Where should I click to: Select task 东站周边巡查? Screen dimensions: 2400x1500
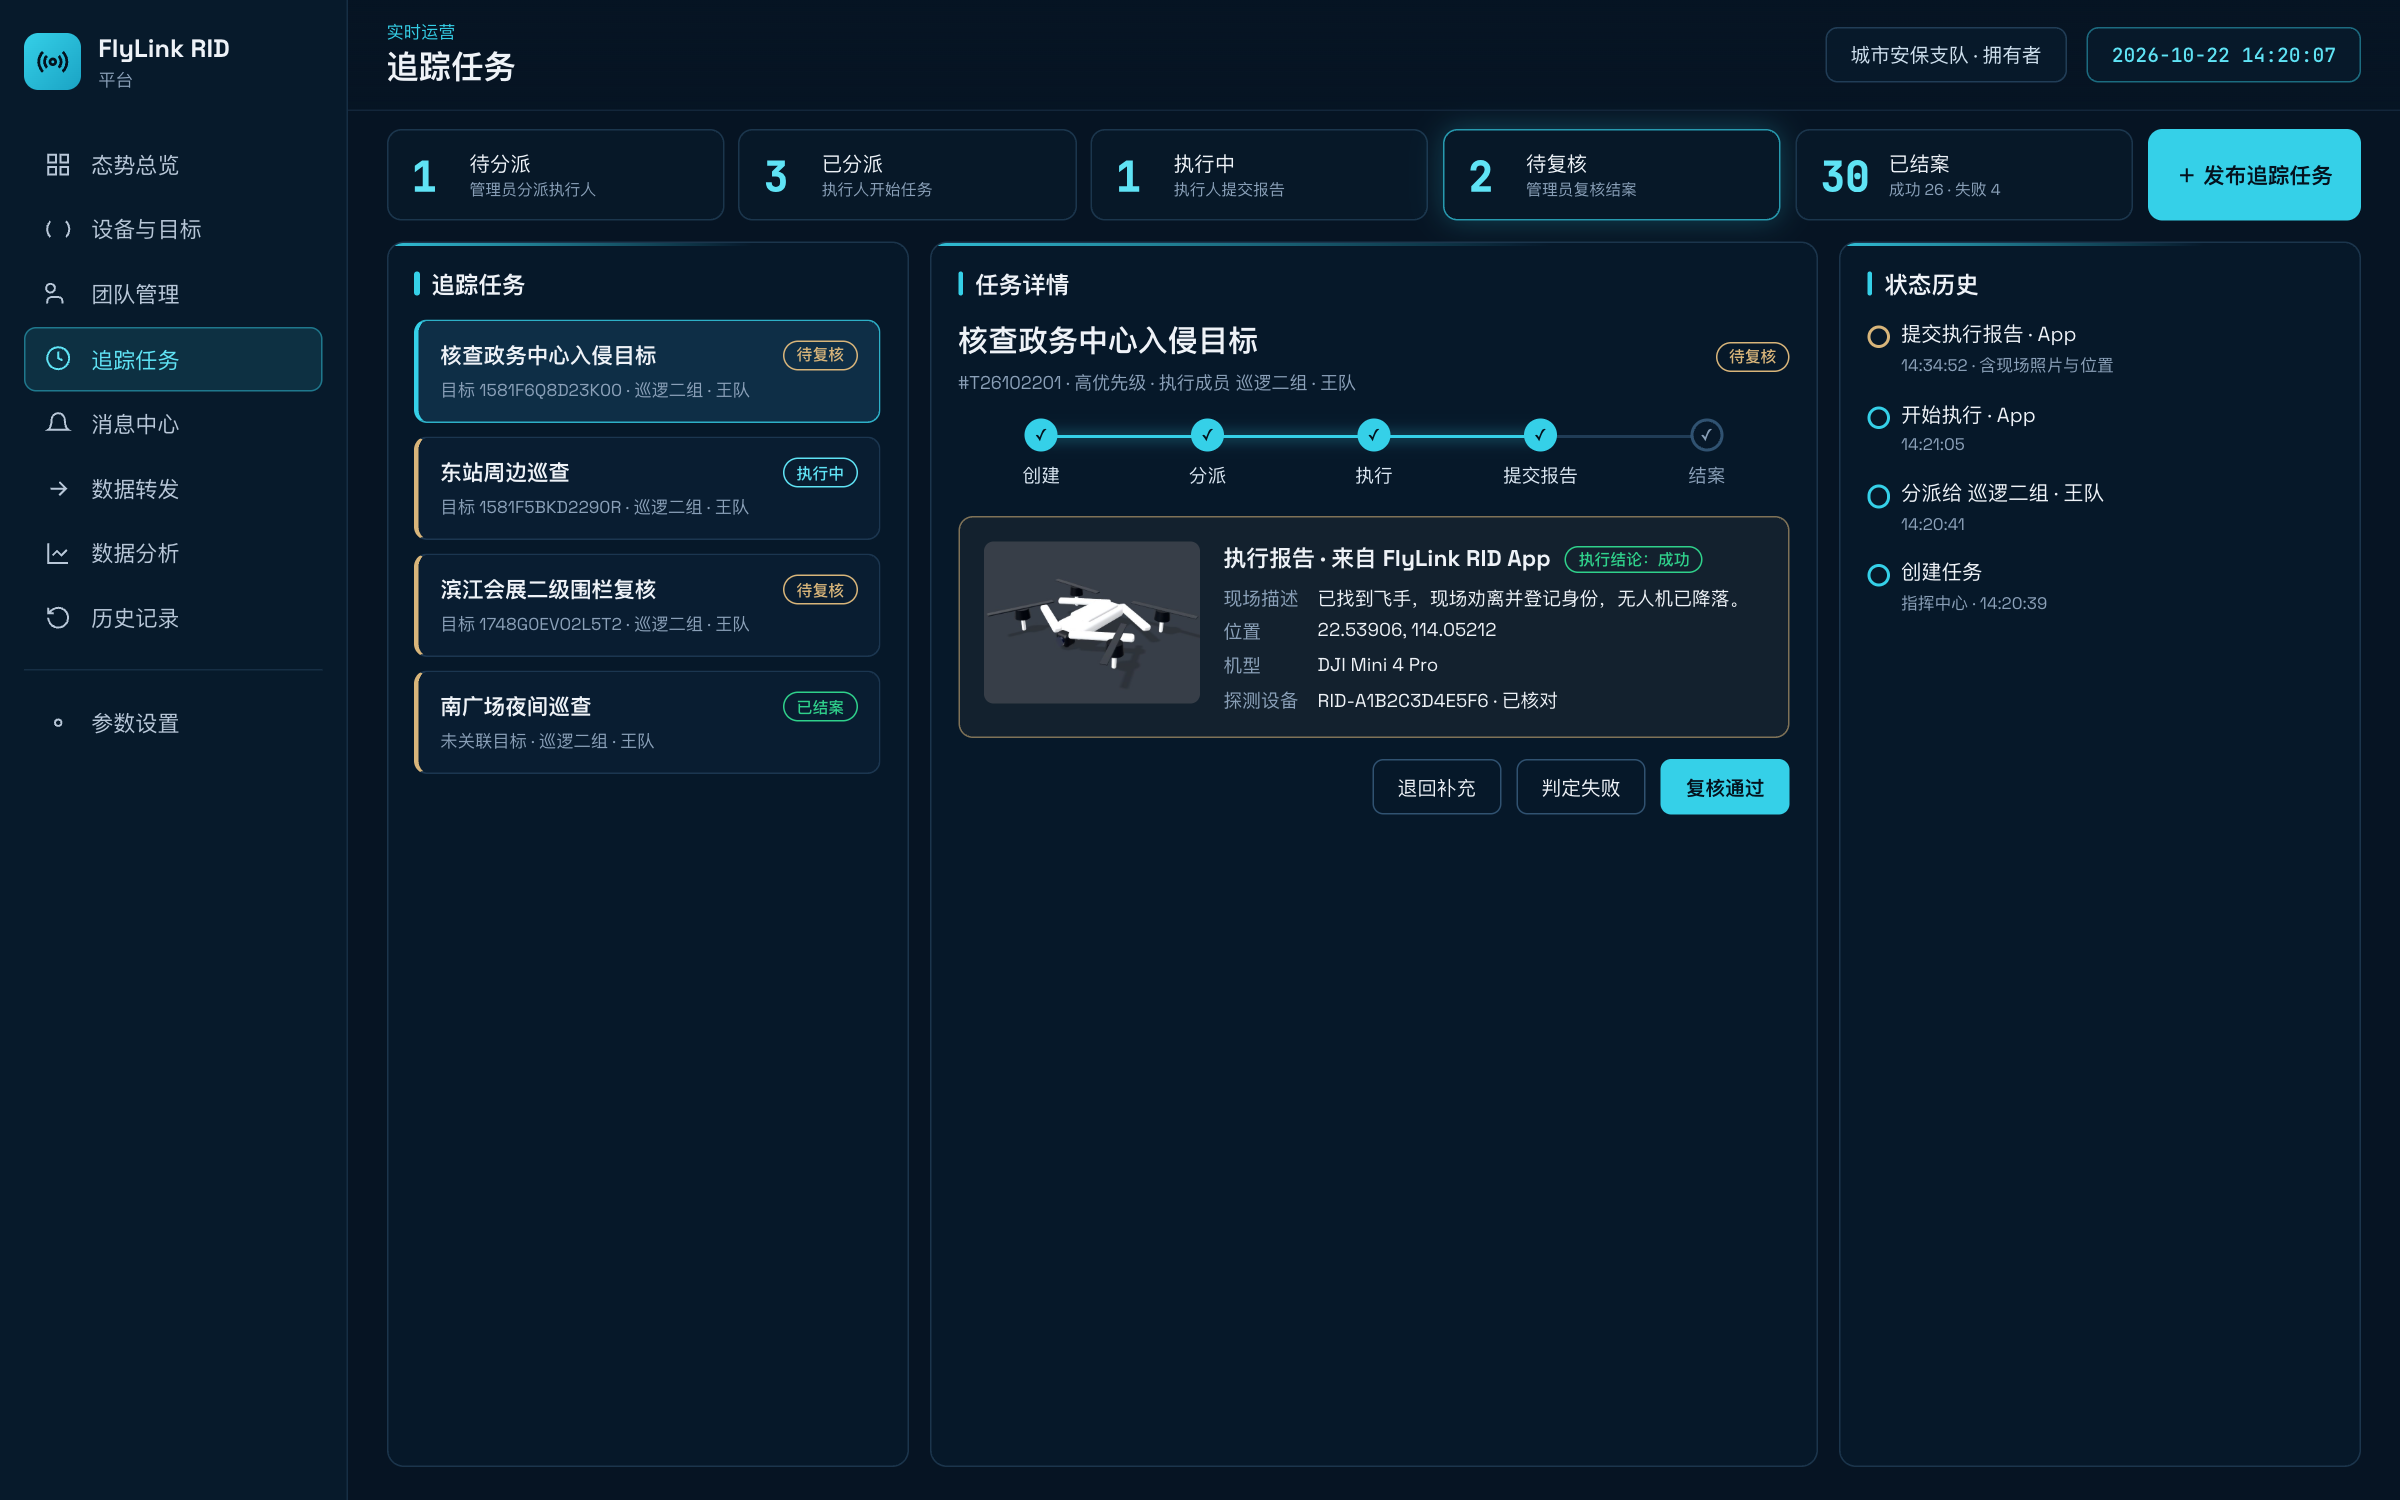[x=647, y=488]
